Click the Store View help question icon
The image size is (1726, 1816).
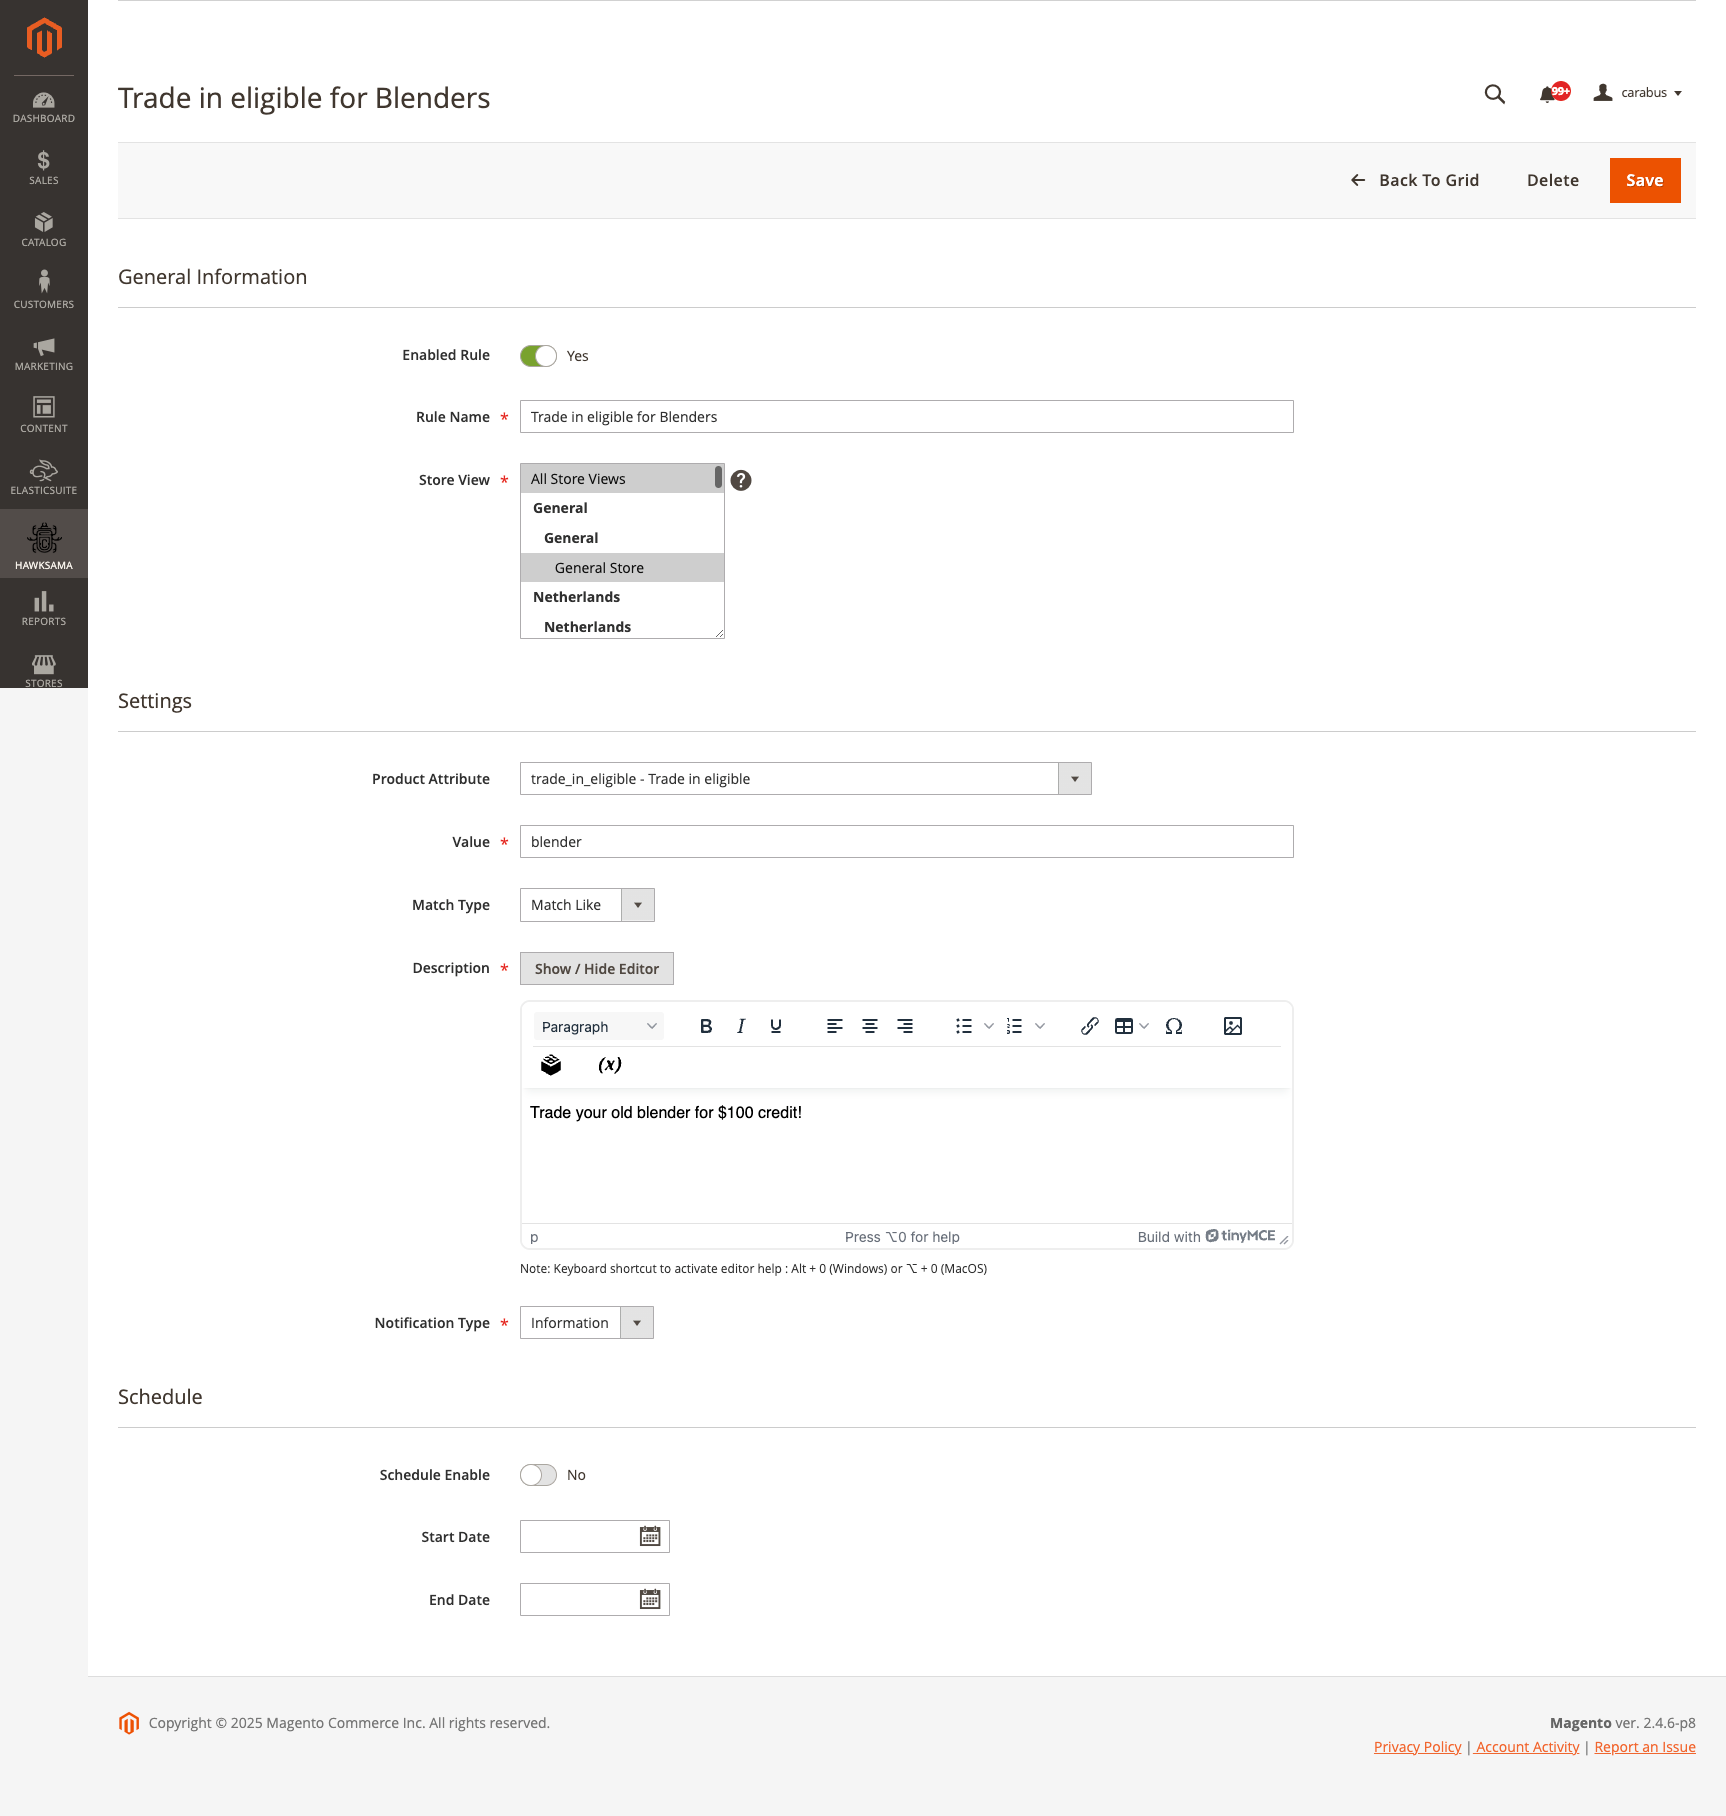click(741, 480)
